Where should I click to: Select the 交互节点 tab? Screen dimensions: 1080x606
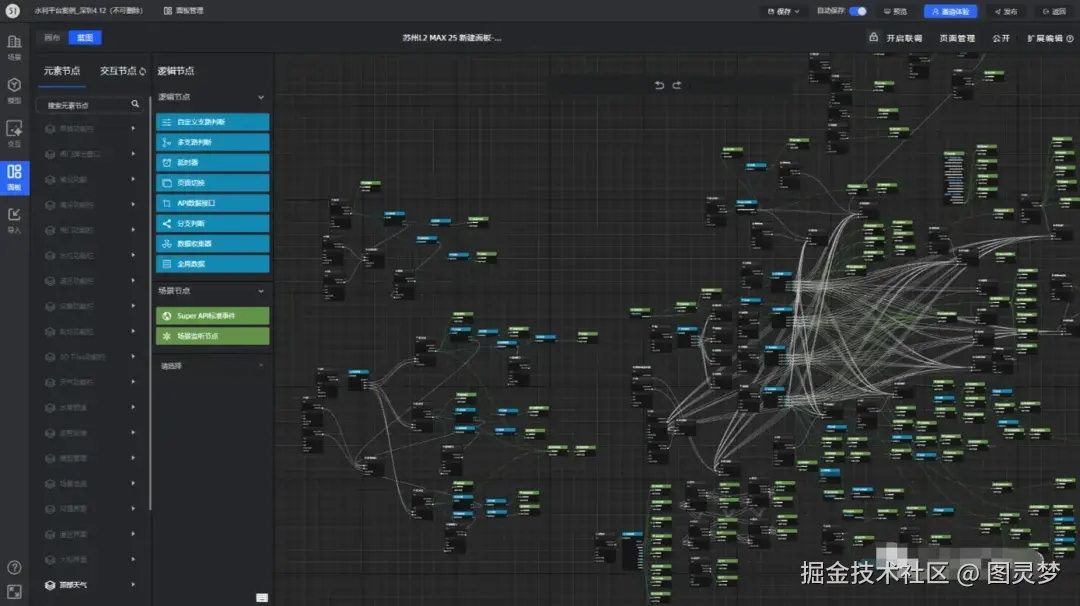pos(118,71)
